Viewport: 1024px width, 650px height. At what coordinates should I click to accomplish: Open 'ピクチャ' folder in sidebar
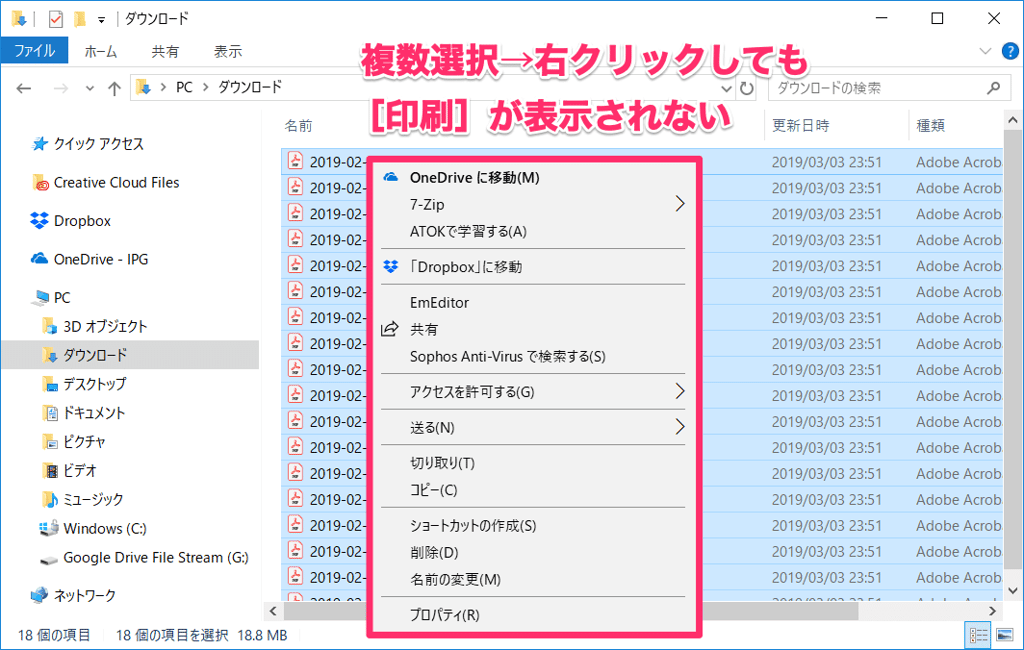(84, 442)
